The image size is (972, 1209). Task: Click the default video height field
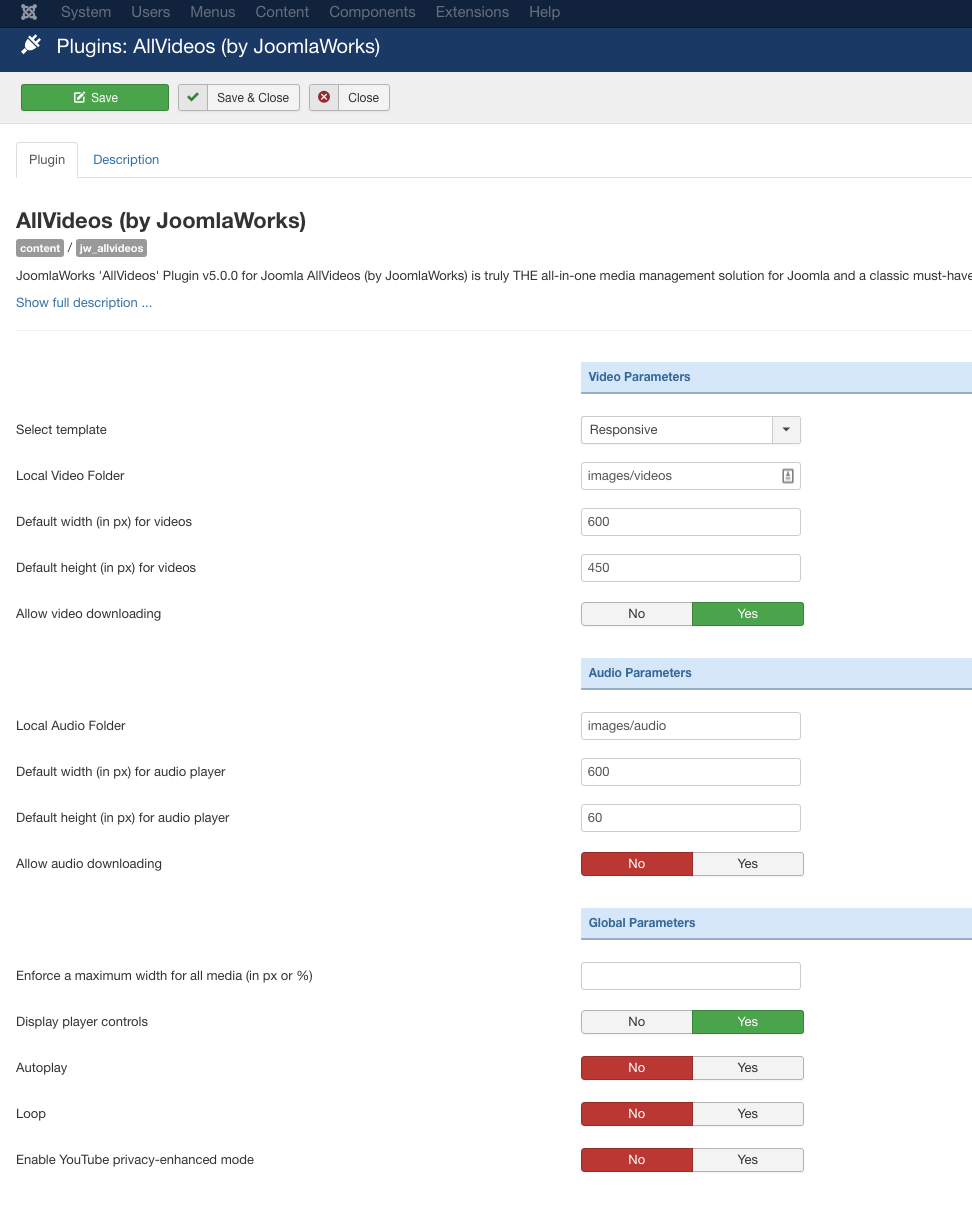tap(691, 568)
